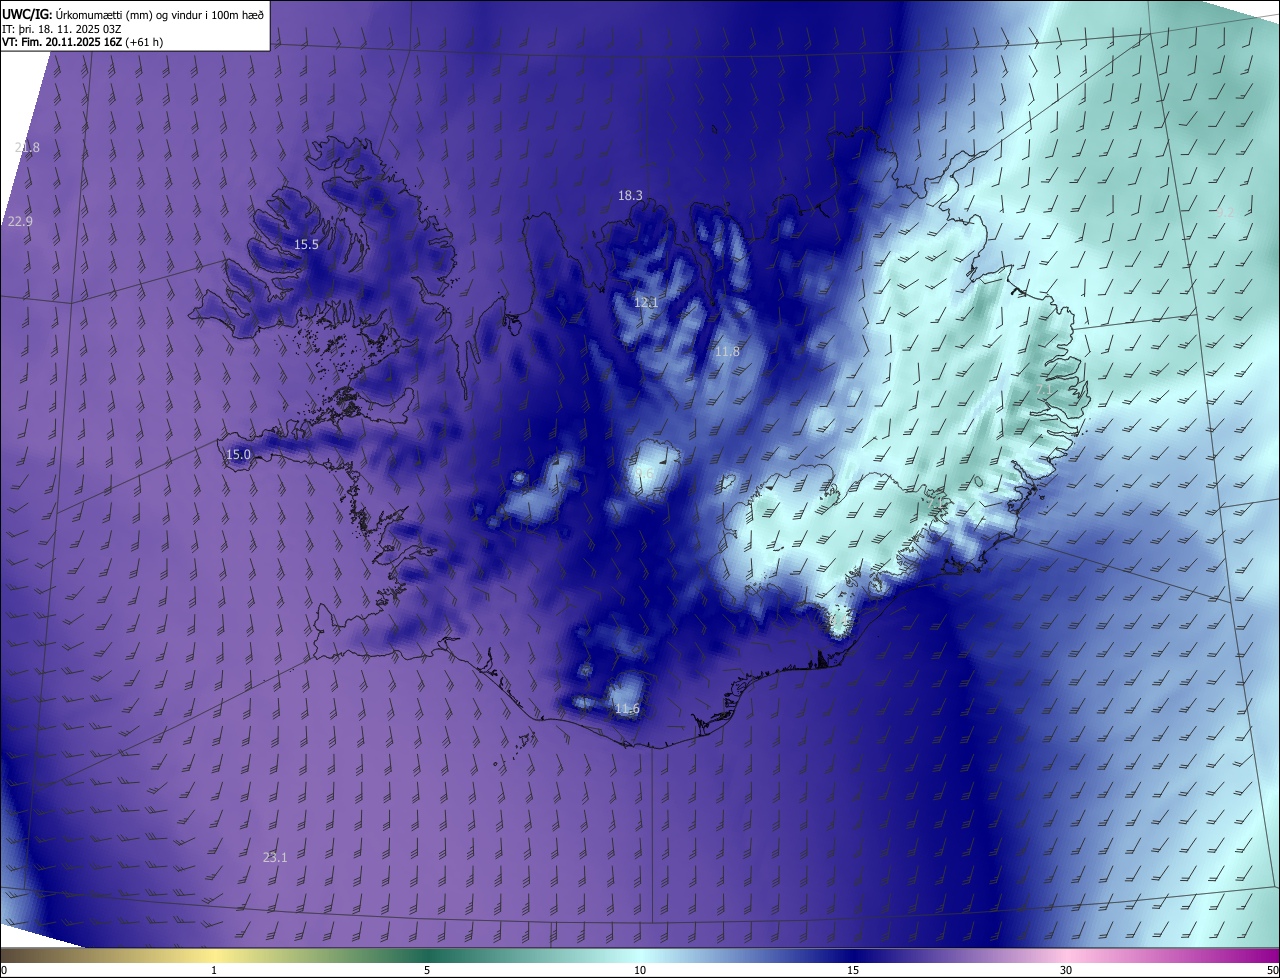This screenshot has width=1280, height=978.
Task: Click the 'IT: þri. 18. 11. 2025 03Z' line
Action: [60, 28]
